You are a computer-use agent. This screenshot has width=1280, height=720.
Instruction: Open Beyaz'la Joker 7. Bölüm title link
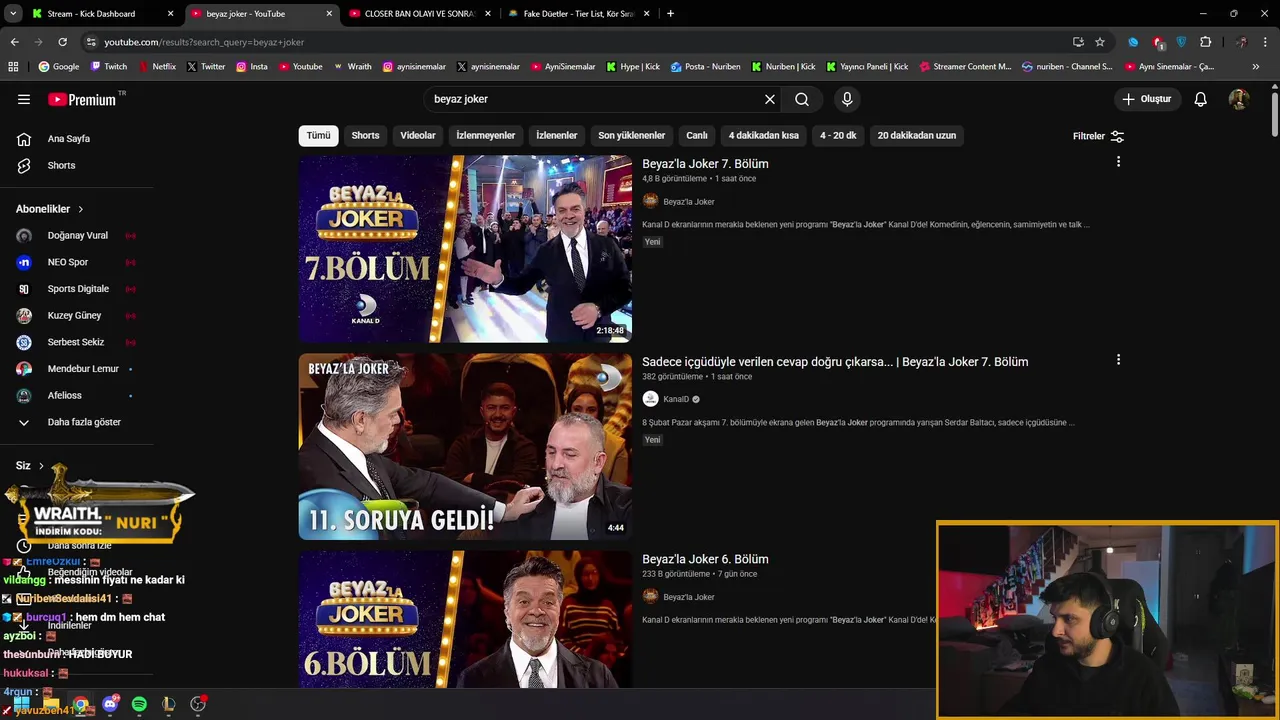point(705,164)
